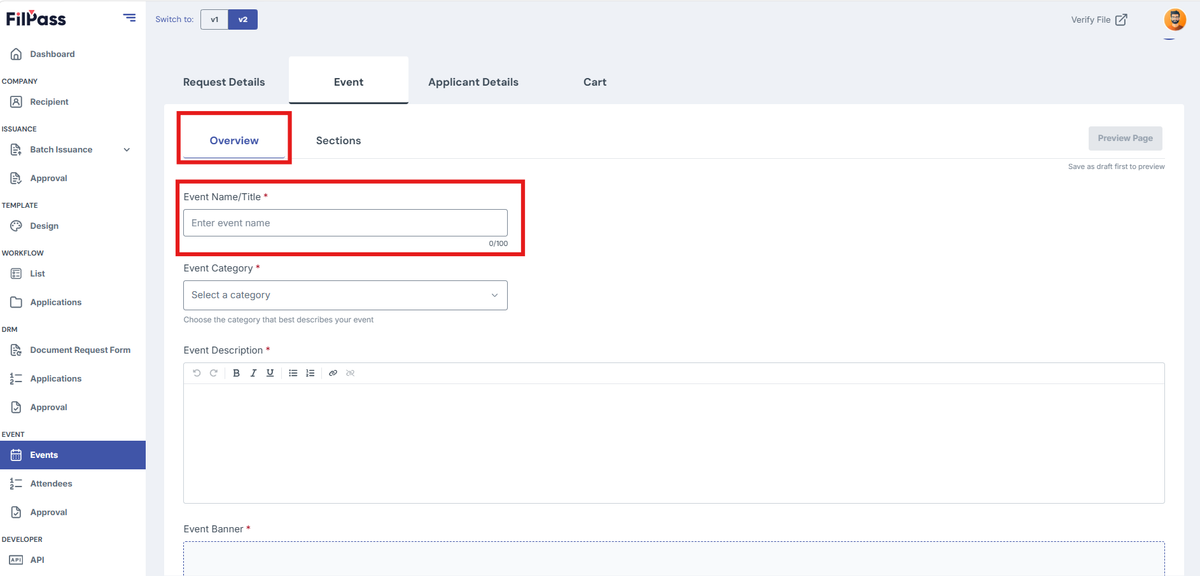
Task: Switch to the Sections sub-tab
Action: (x=338, y=140)
